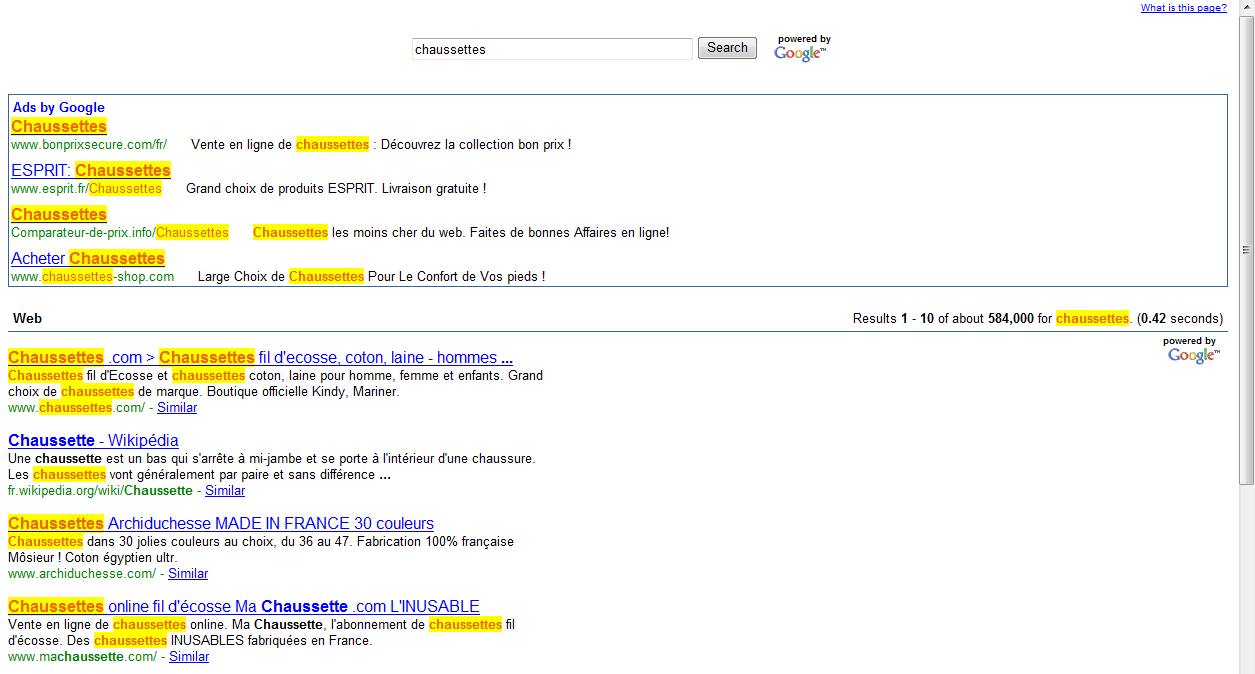
Task: Click the search input containing chaussettes
Action: click(x=552, y=49)
